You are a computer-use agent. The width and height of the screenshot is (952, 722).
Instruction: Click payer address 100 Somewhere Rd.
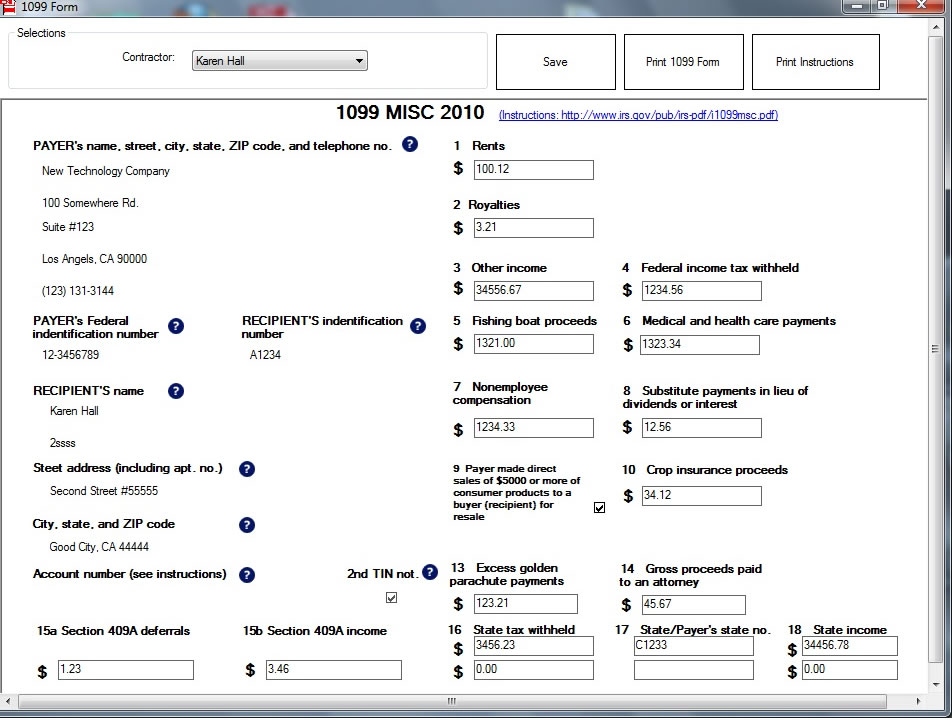(x=90, y=203)
